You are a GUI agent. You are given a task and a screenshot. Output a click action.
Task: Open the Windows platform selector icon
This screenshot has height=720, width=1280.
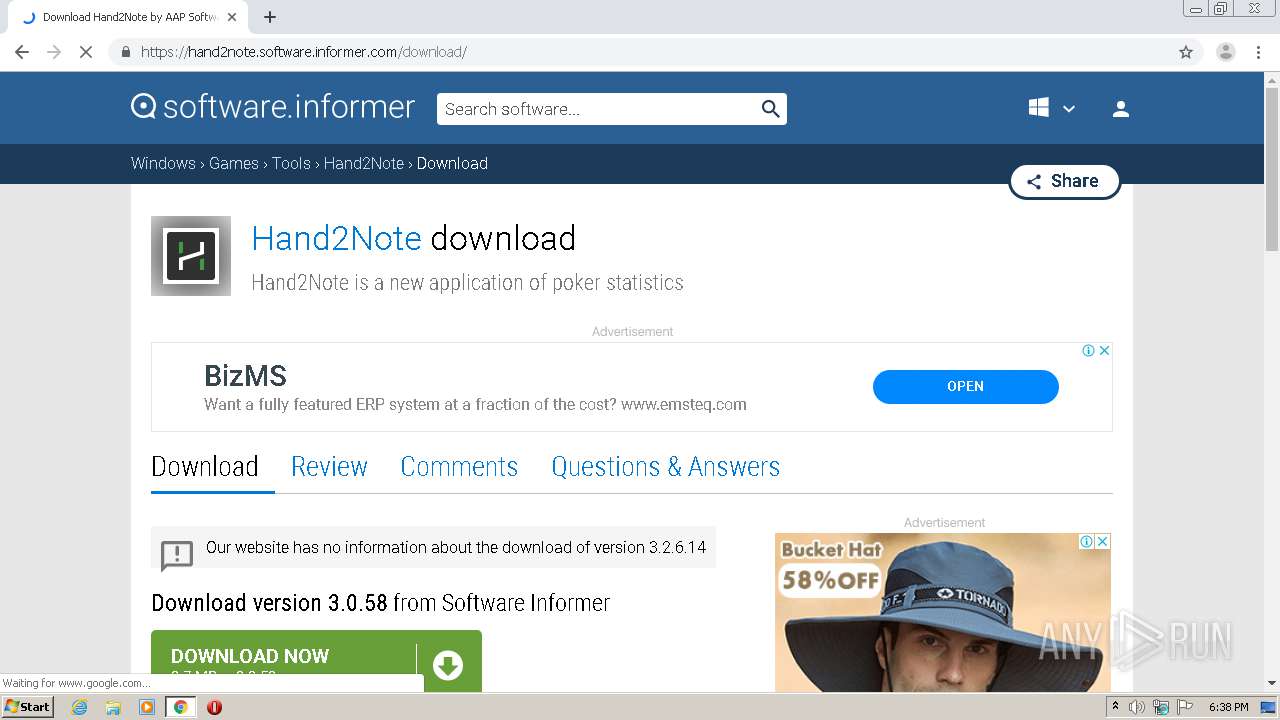pyautogui.click(x=1039, y=108)
